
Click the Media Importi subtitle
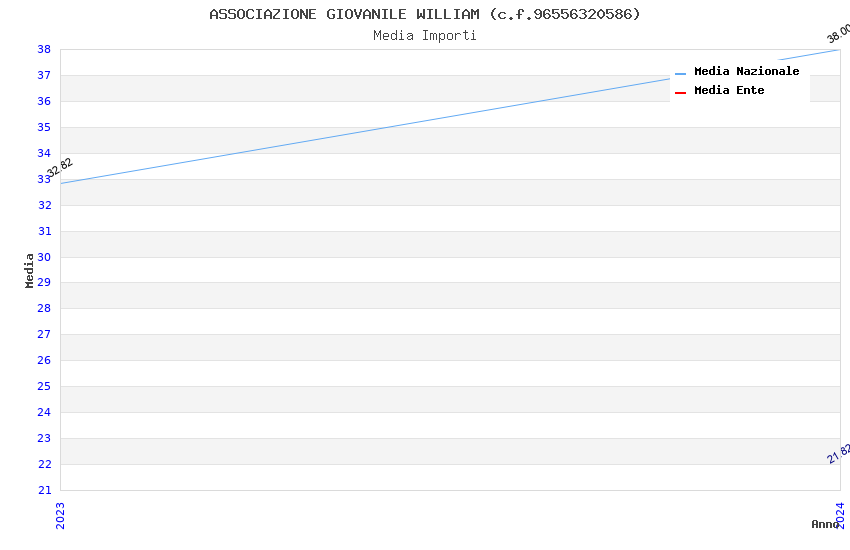(x=425, y=36)
